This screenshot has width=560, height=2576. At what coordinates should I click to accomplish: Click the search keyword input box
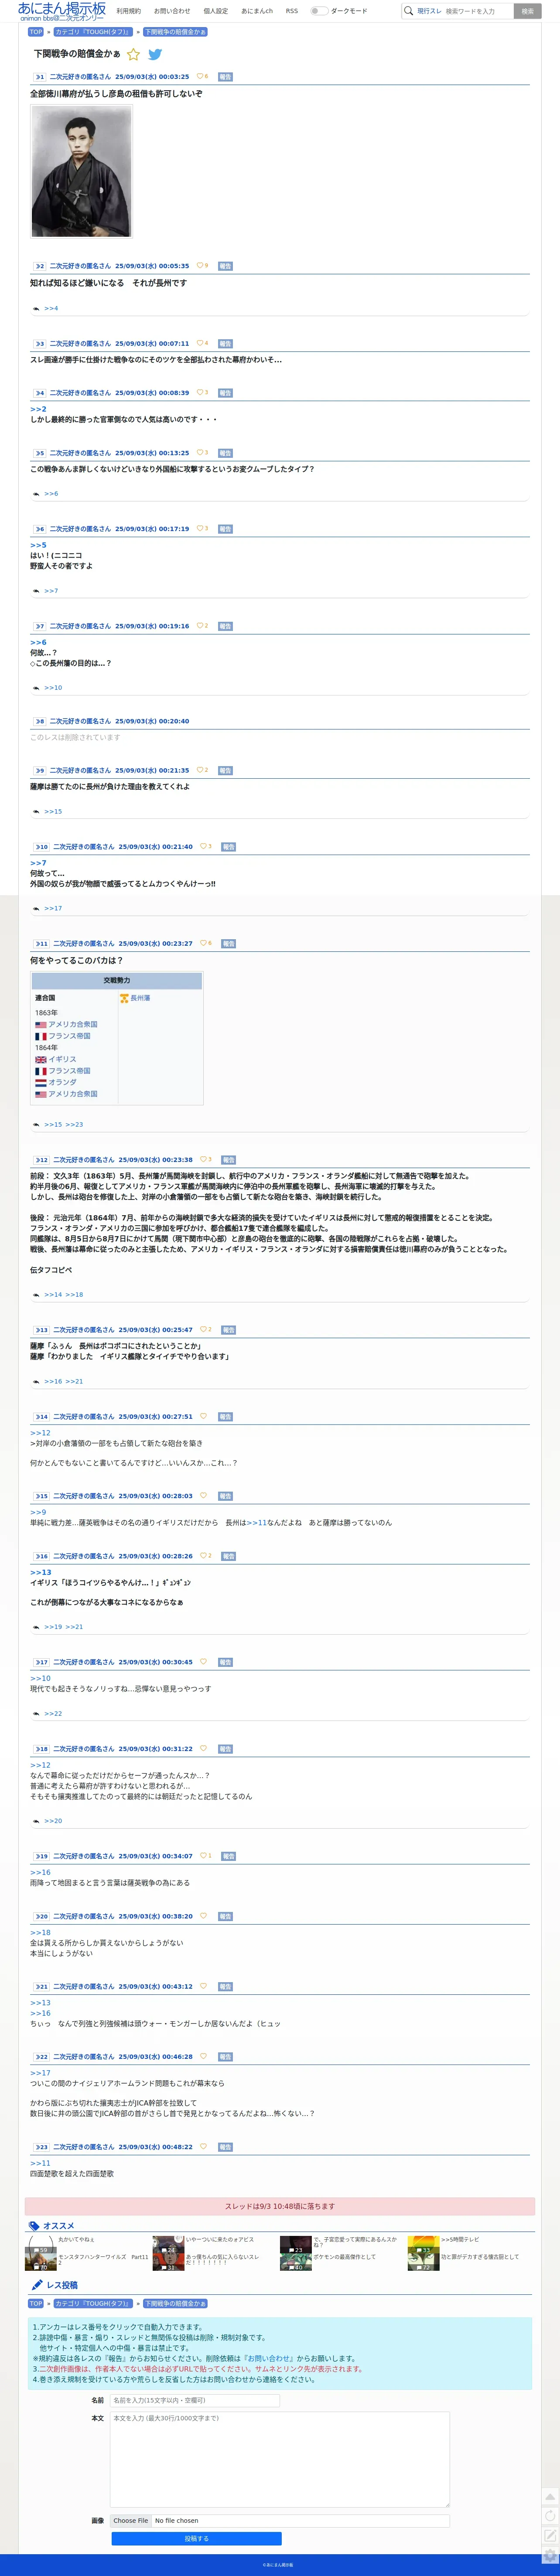[x=478, y=11]
